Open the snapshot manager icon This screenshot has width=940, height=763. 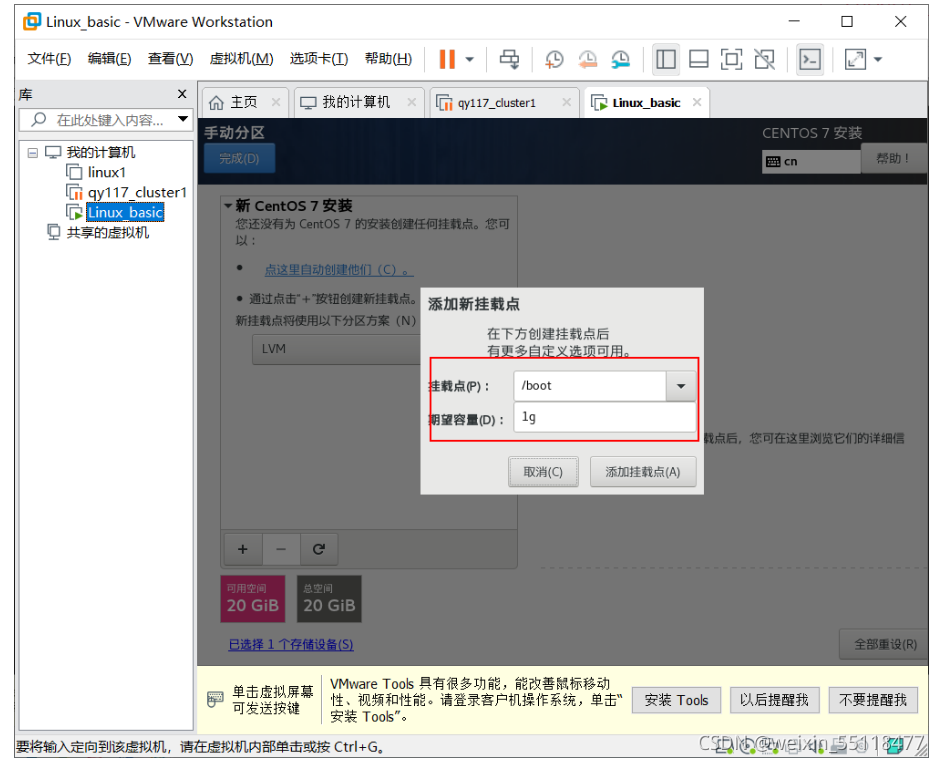tap(620, 59)
